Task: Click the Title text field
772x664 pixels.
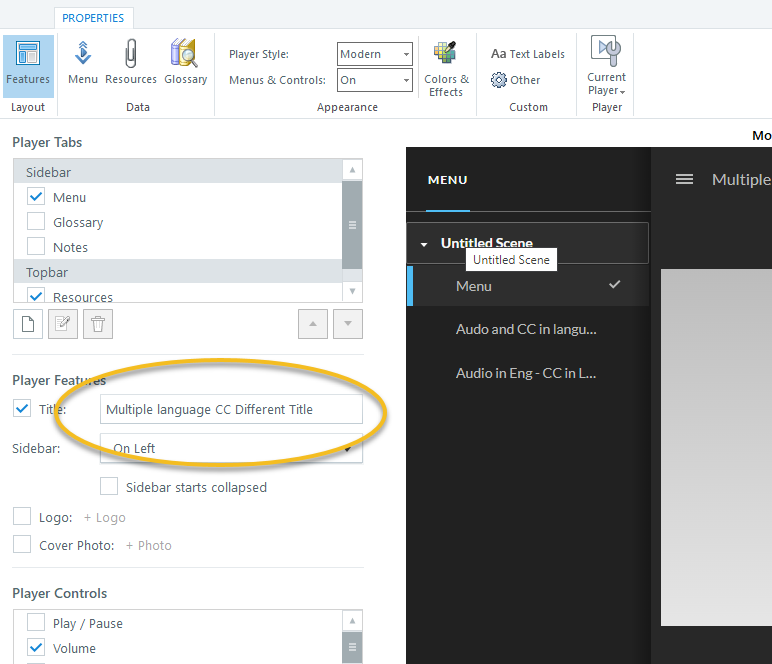Action: click(231, 409)
